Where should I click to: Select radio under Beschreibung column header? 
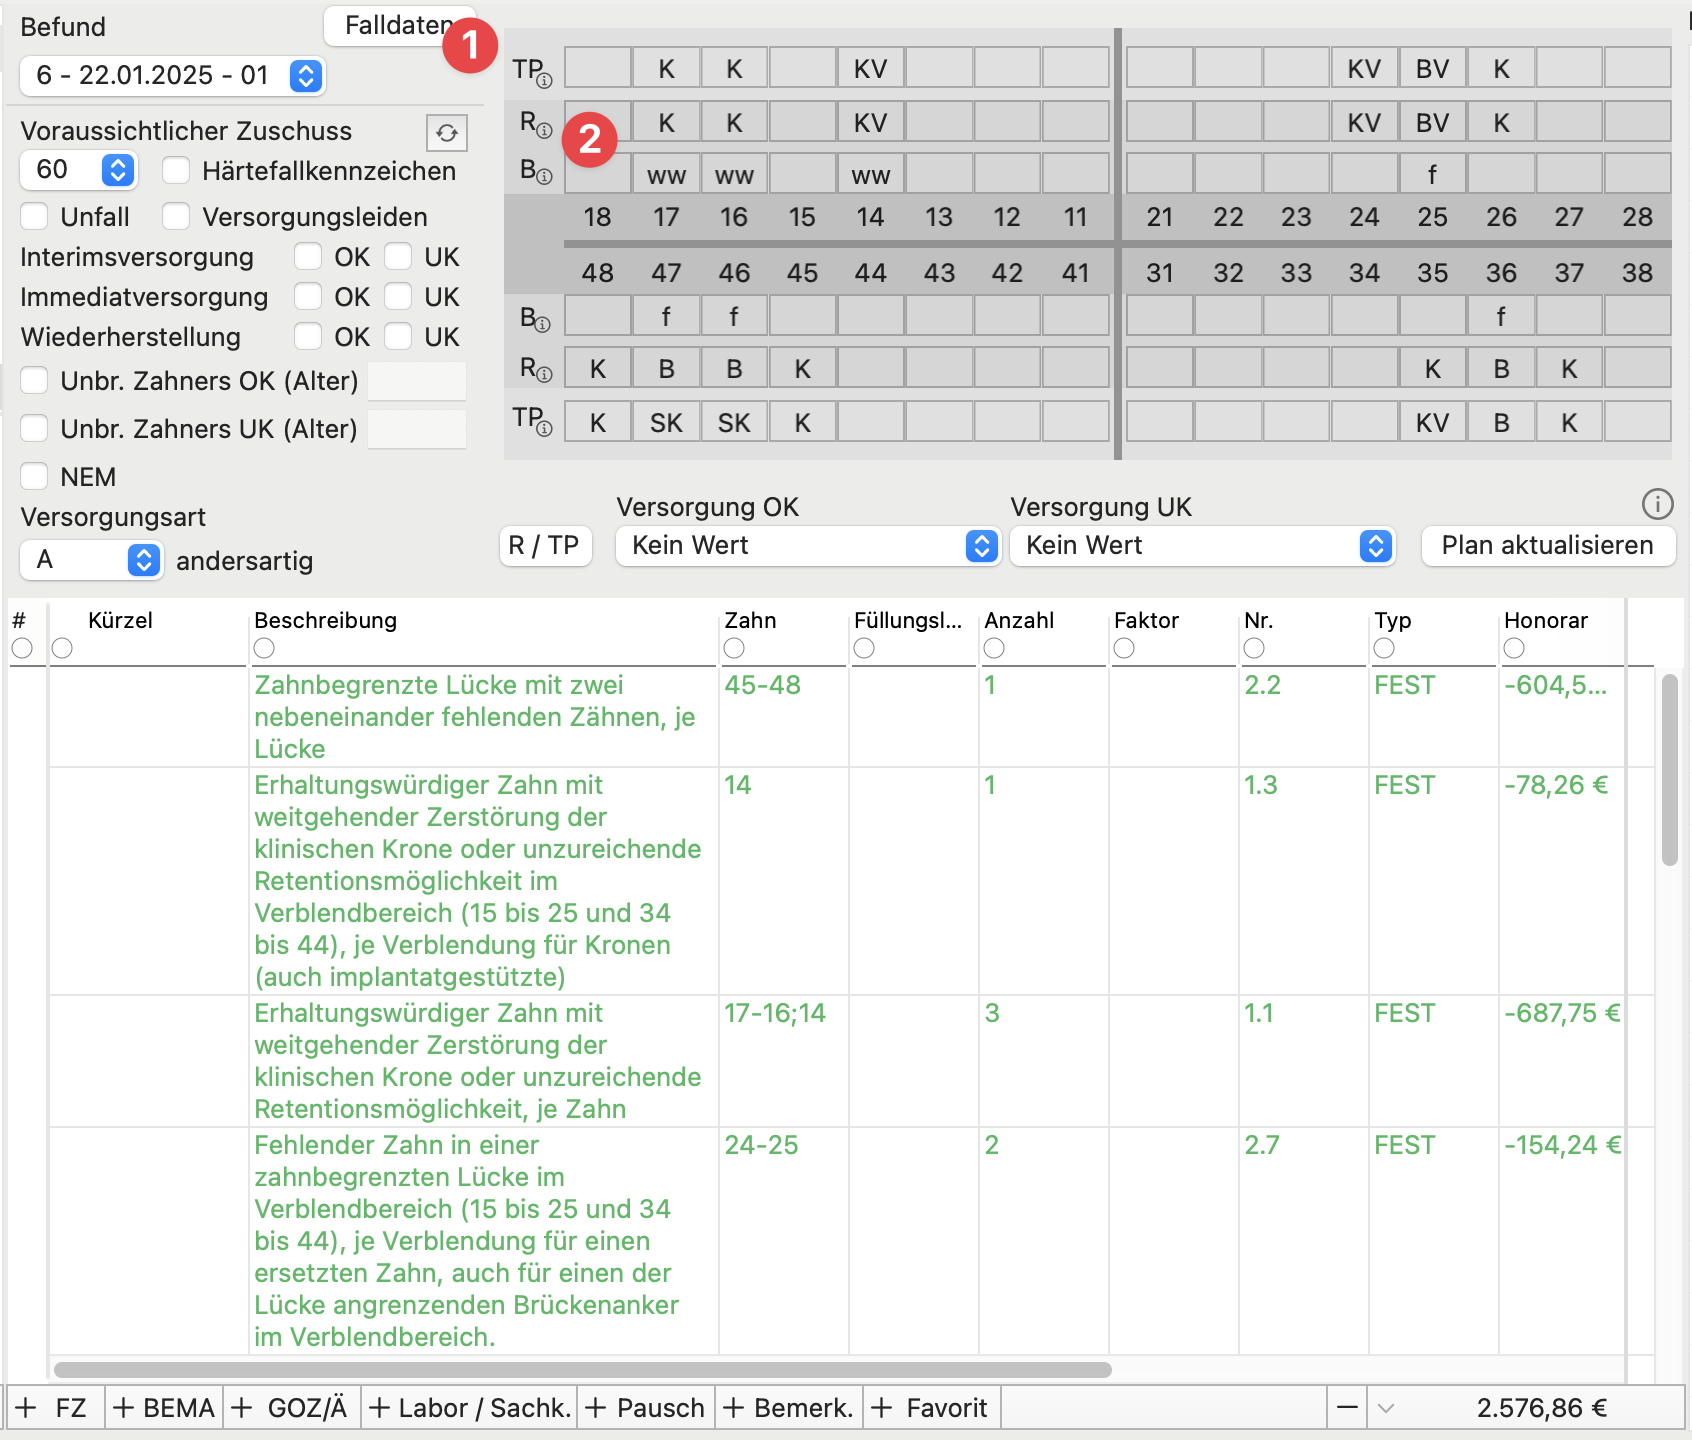coord(264,648)
